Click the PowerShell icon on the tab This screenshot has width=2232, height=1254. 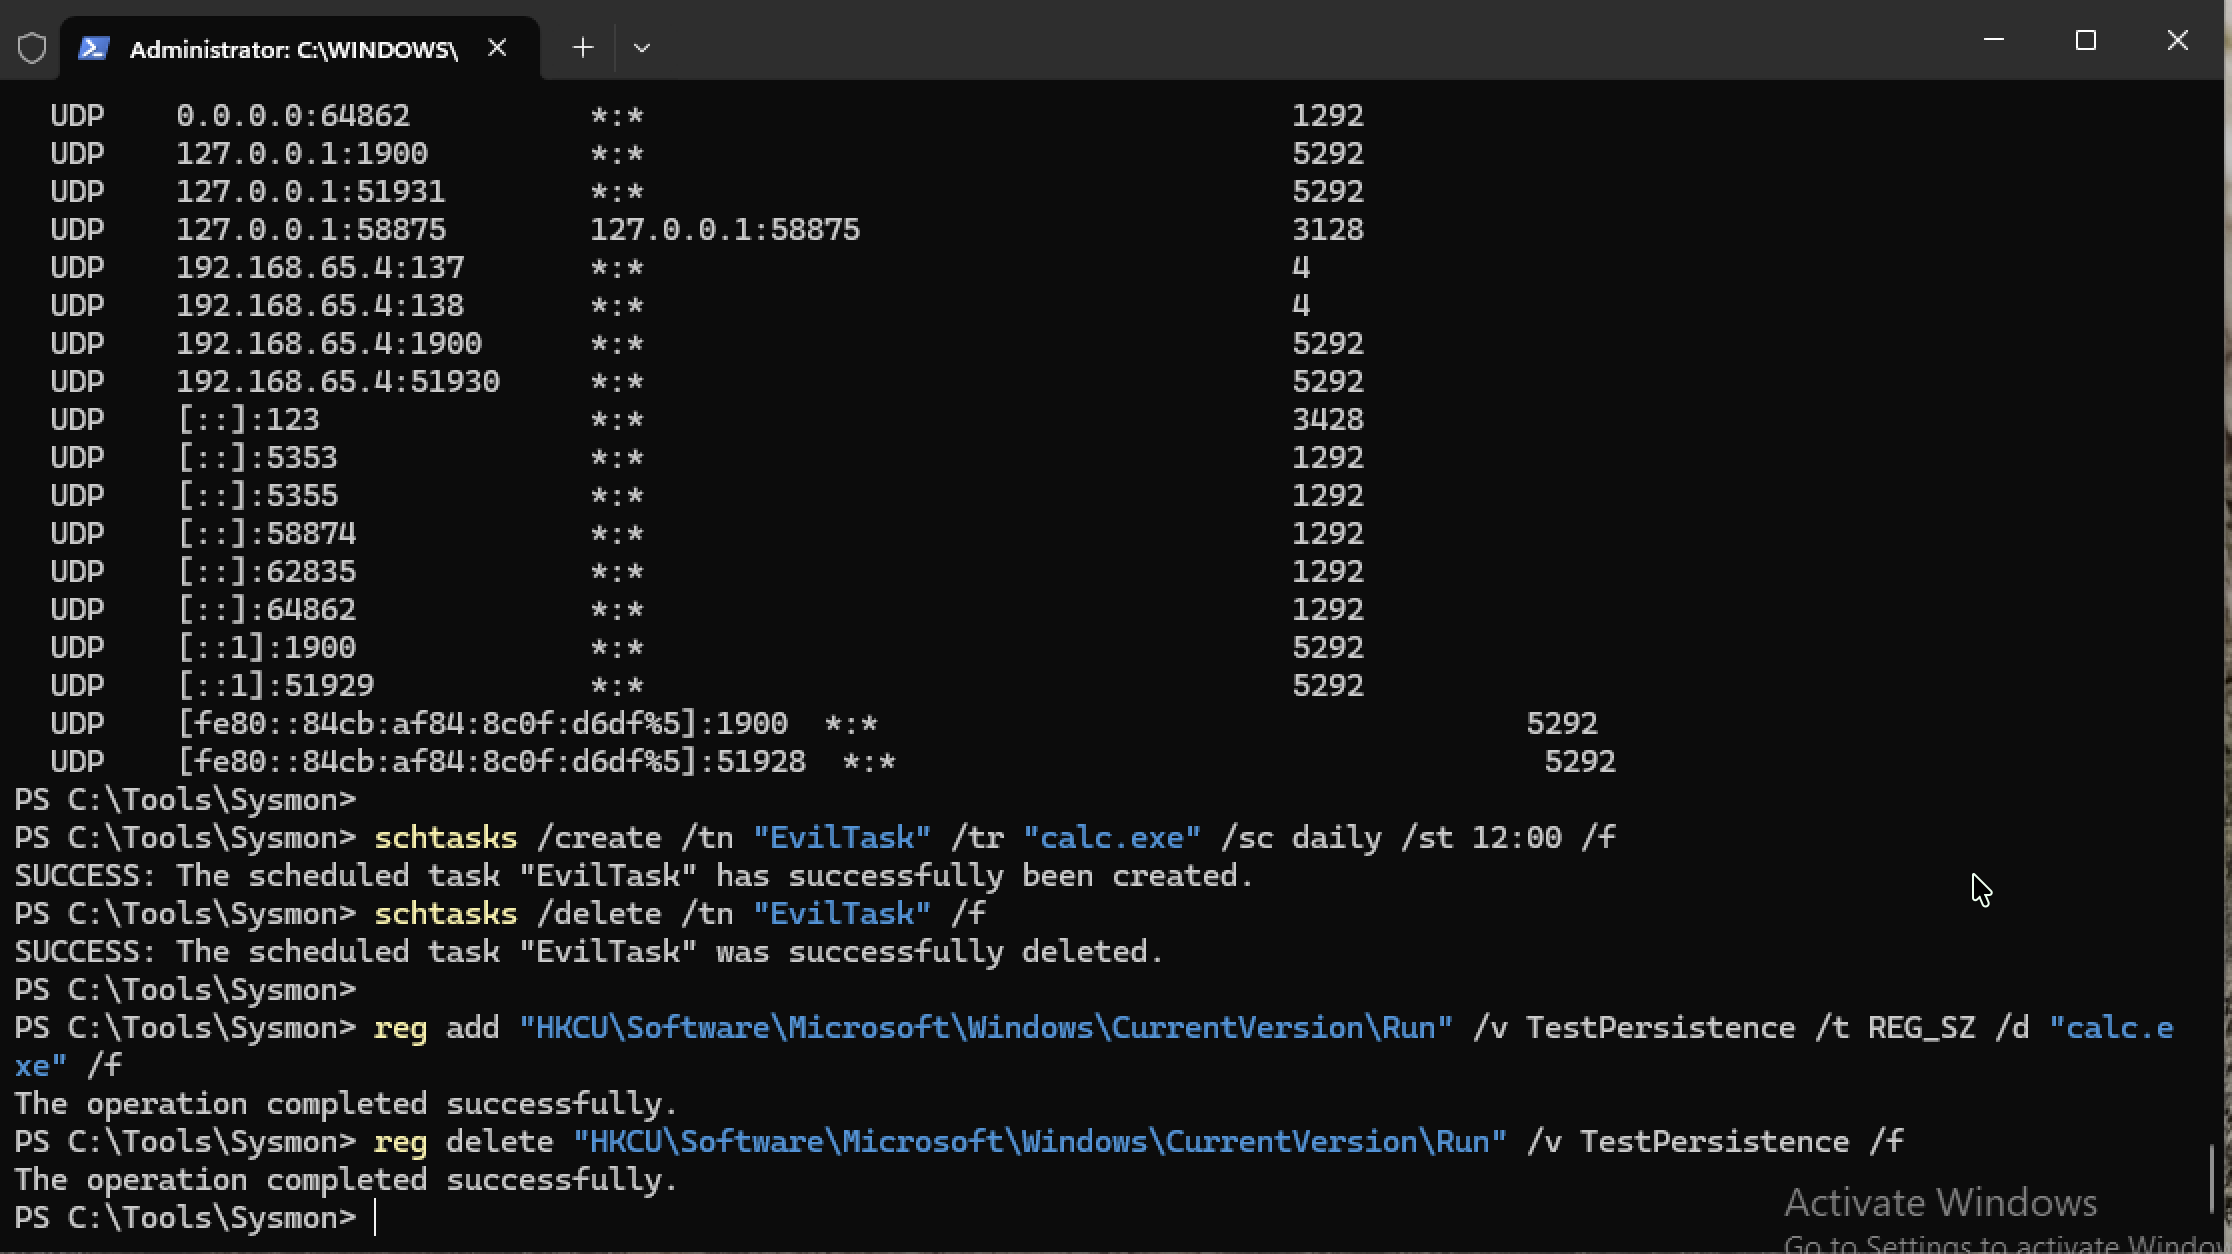click(x=92, y=47)
